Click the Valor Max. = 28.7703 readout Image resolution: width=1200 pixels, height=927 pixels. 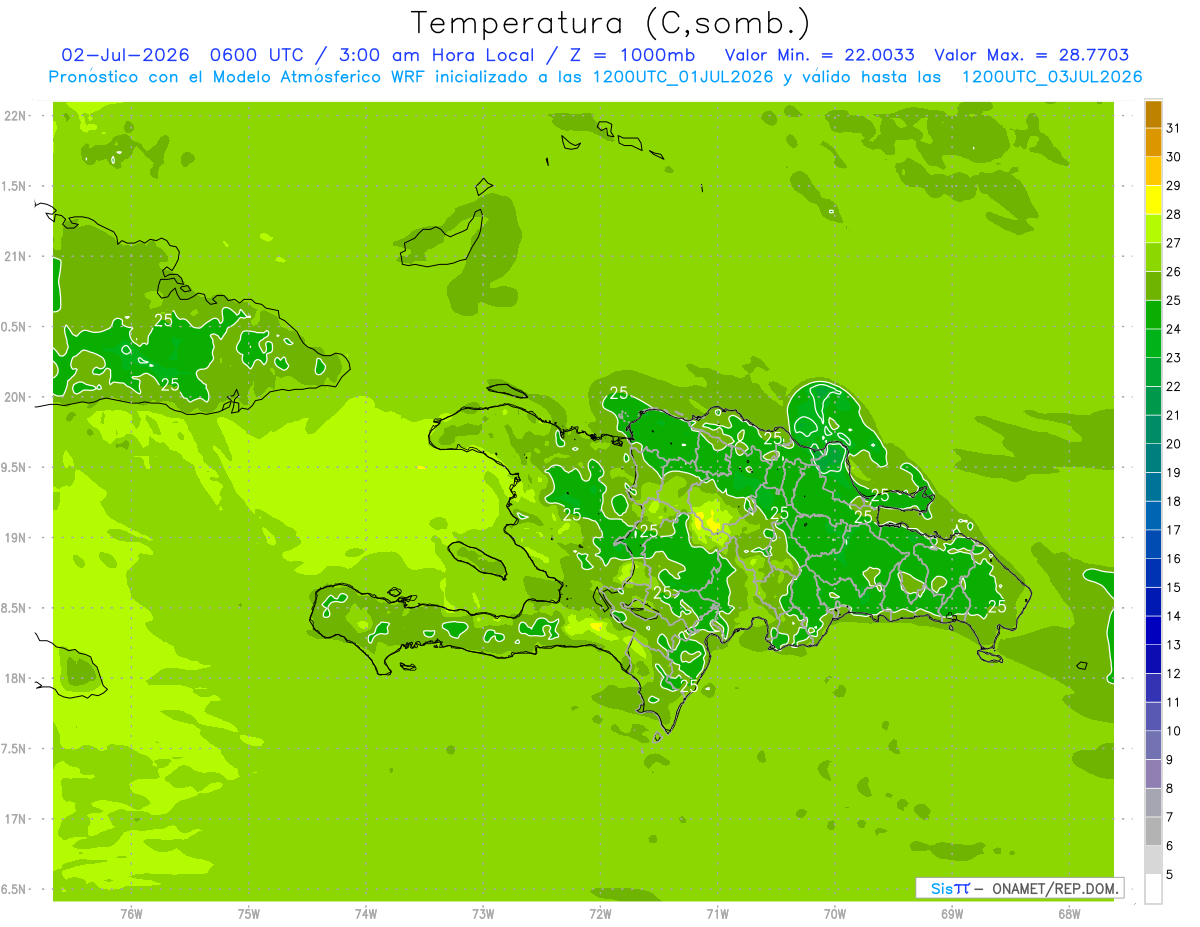(1032, 55)
